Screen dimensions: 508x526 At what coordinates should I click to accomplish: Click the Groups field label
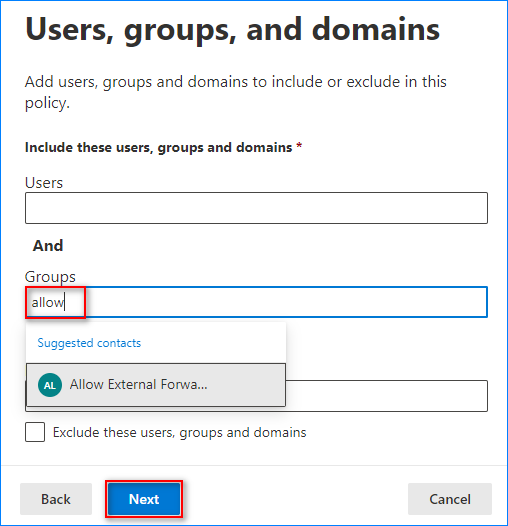50,277
